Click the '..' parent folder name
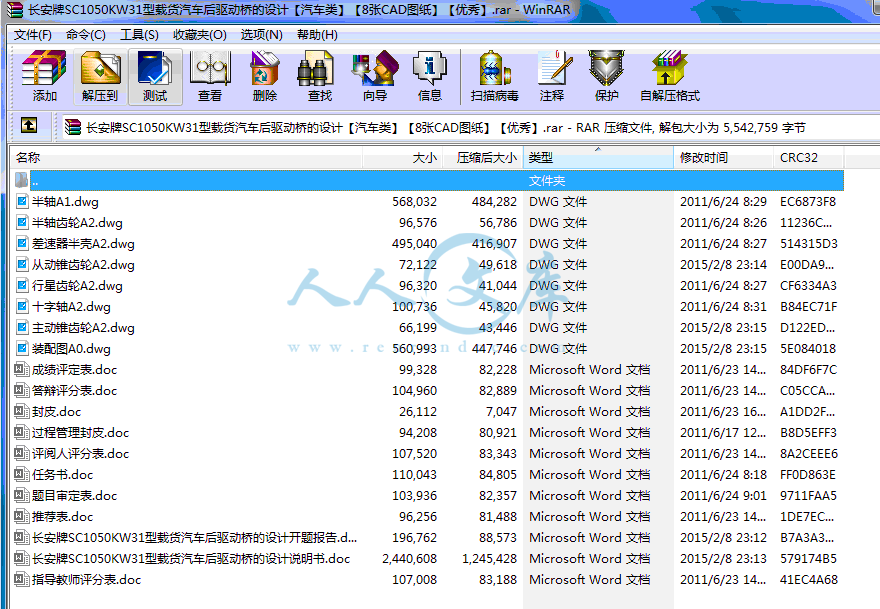Screen dimensions: 880x609 (35, 181)
